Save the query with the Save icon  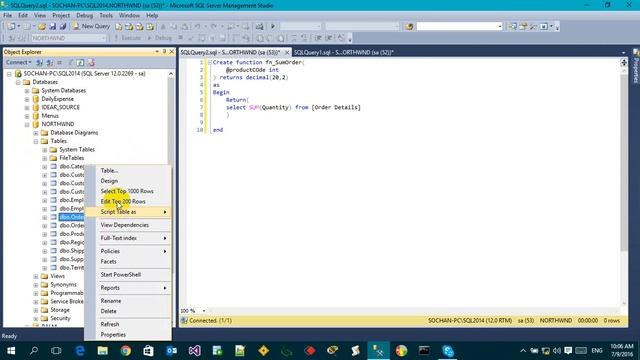click(52, 27)
